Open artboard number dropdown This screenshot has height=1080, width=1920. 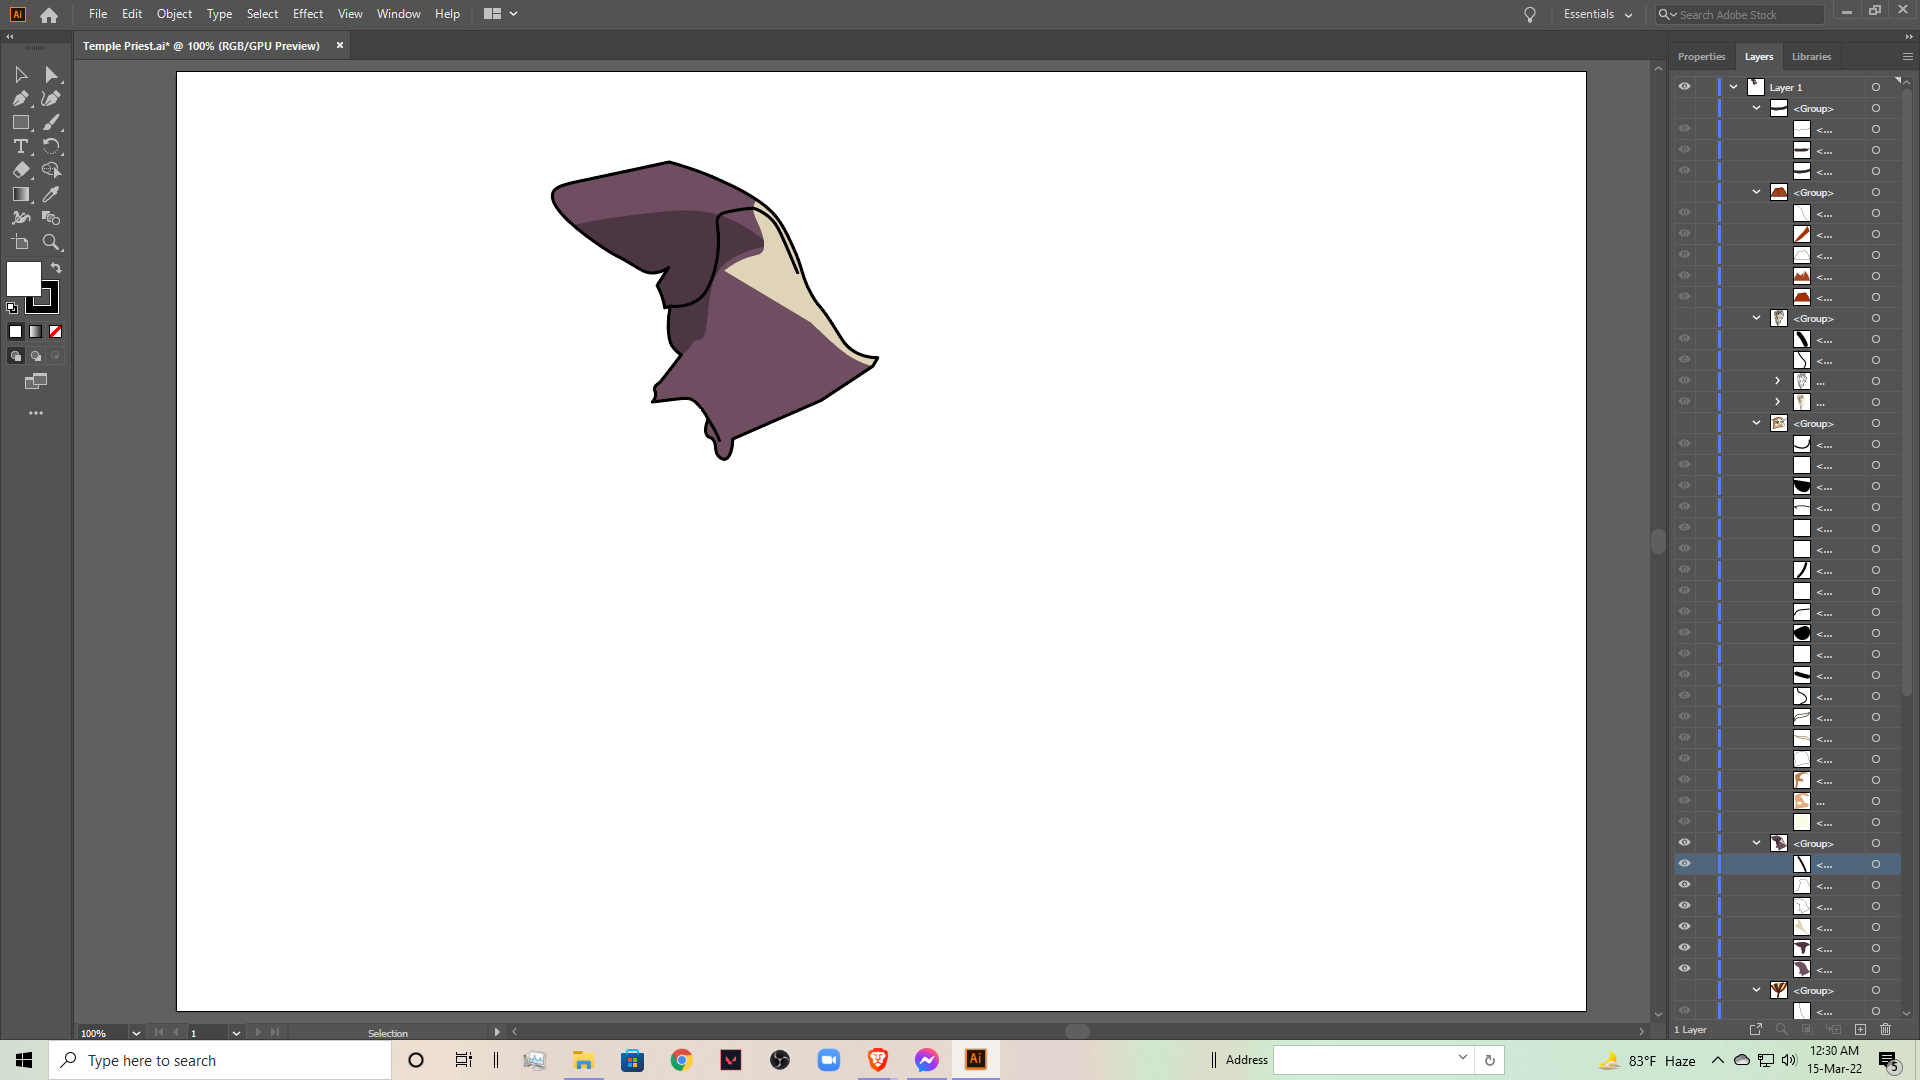236,1033
